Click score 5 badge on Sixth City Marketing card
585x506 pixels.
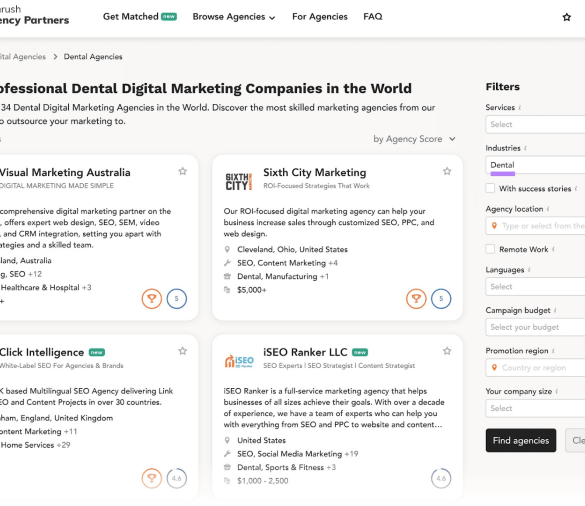(x=441, y=299)
